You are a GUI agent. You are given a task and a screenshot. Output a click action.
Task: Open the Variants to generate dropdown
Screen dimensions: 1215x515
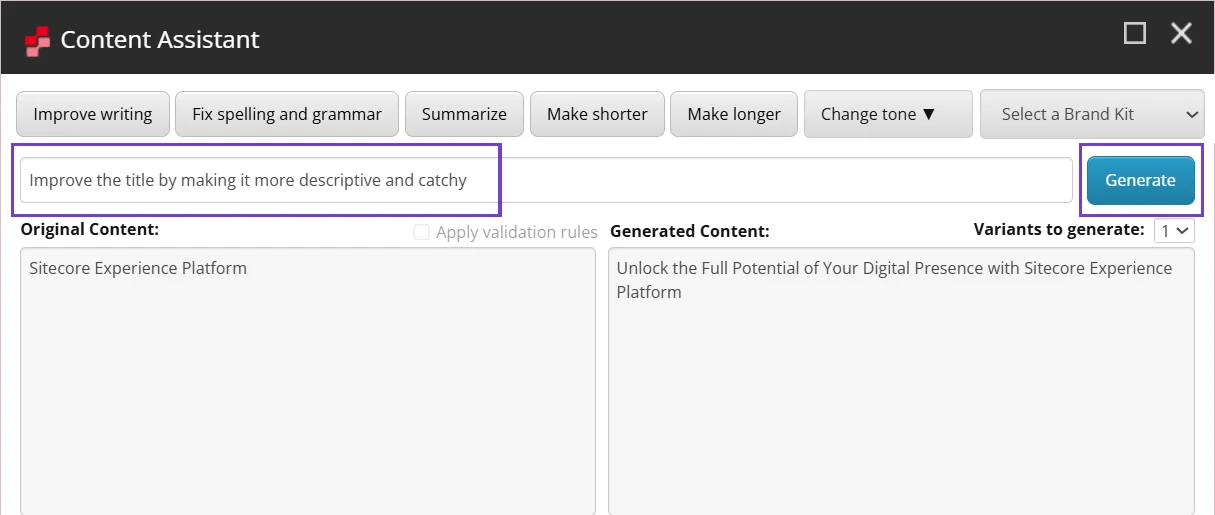click(1174, 231)
